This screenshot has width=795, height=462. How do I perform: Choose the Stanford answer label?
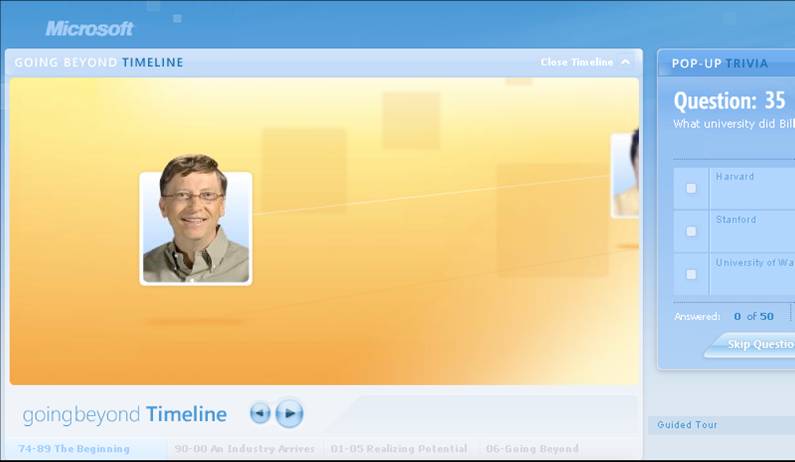pos(736,220)
